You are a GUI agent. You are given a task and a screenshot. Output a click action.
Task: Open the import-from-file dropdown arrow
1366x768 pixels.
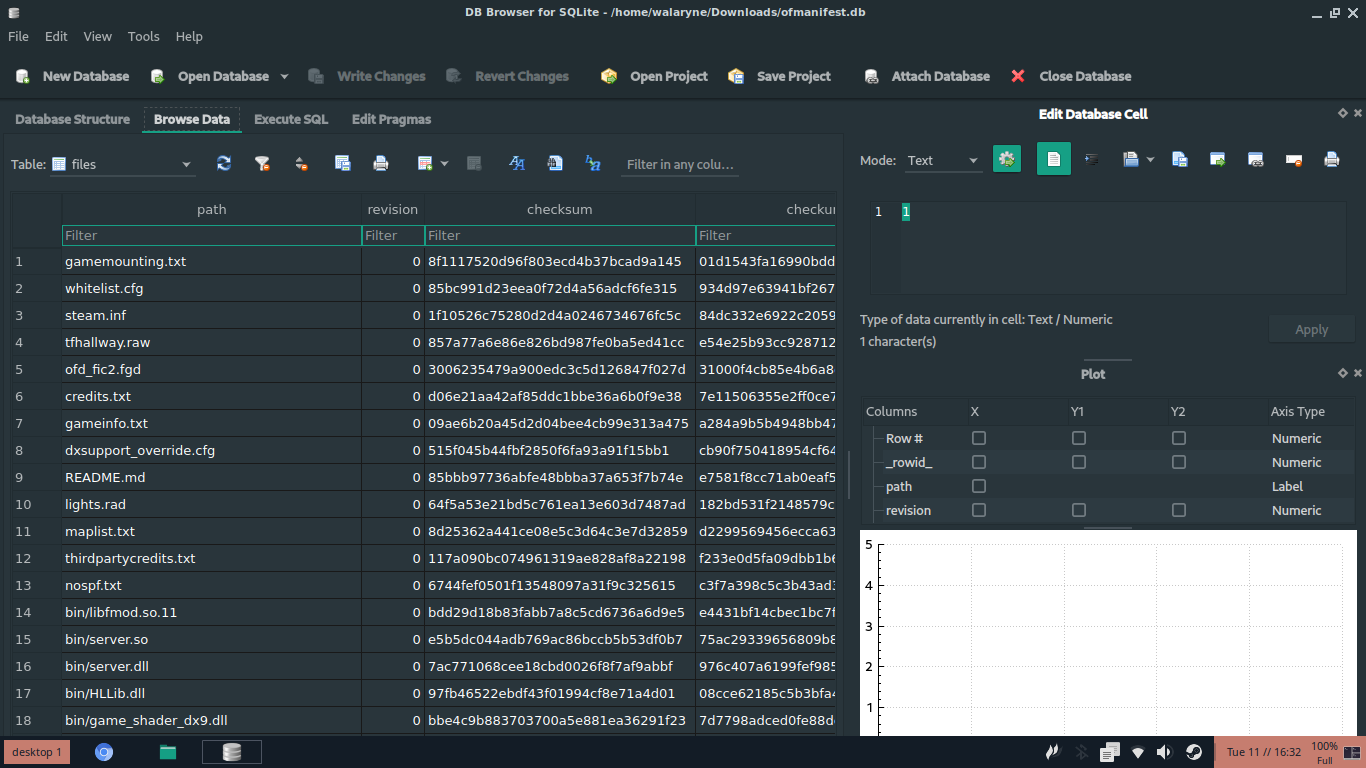click(x=1150, y=159)
